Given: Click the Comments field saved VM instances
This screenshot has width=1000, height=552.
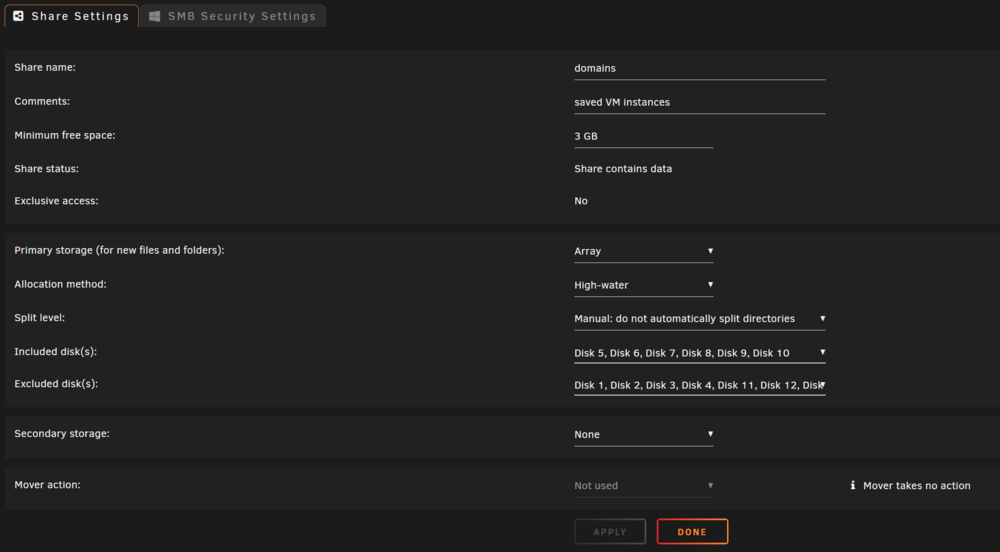Looking at the screenshot, I should pos(700,102).
